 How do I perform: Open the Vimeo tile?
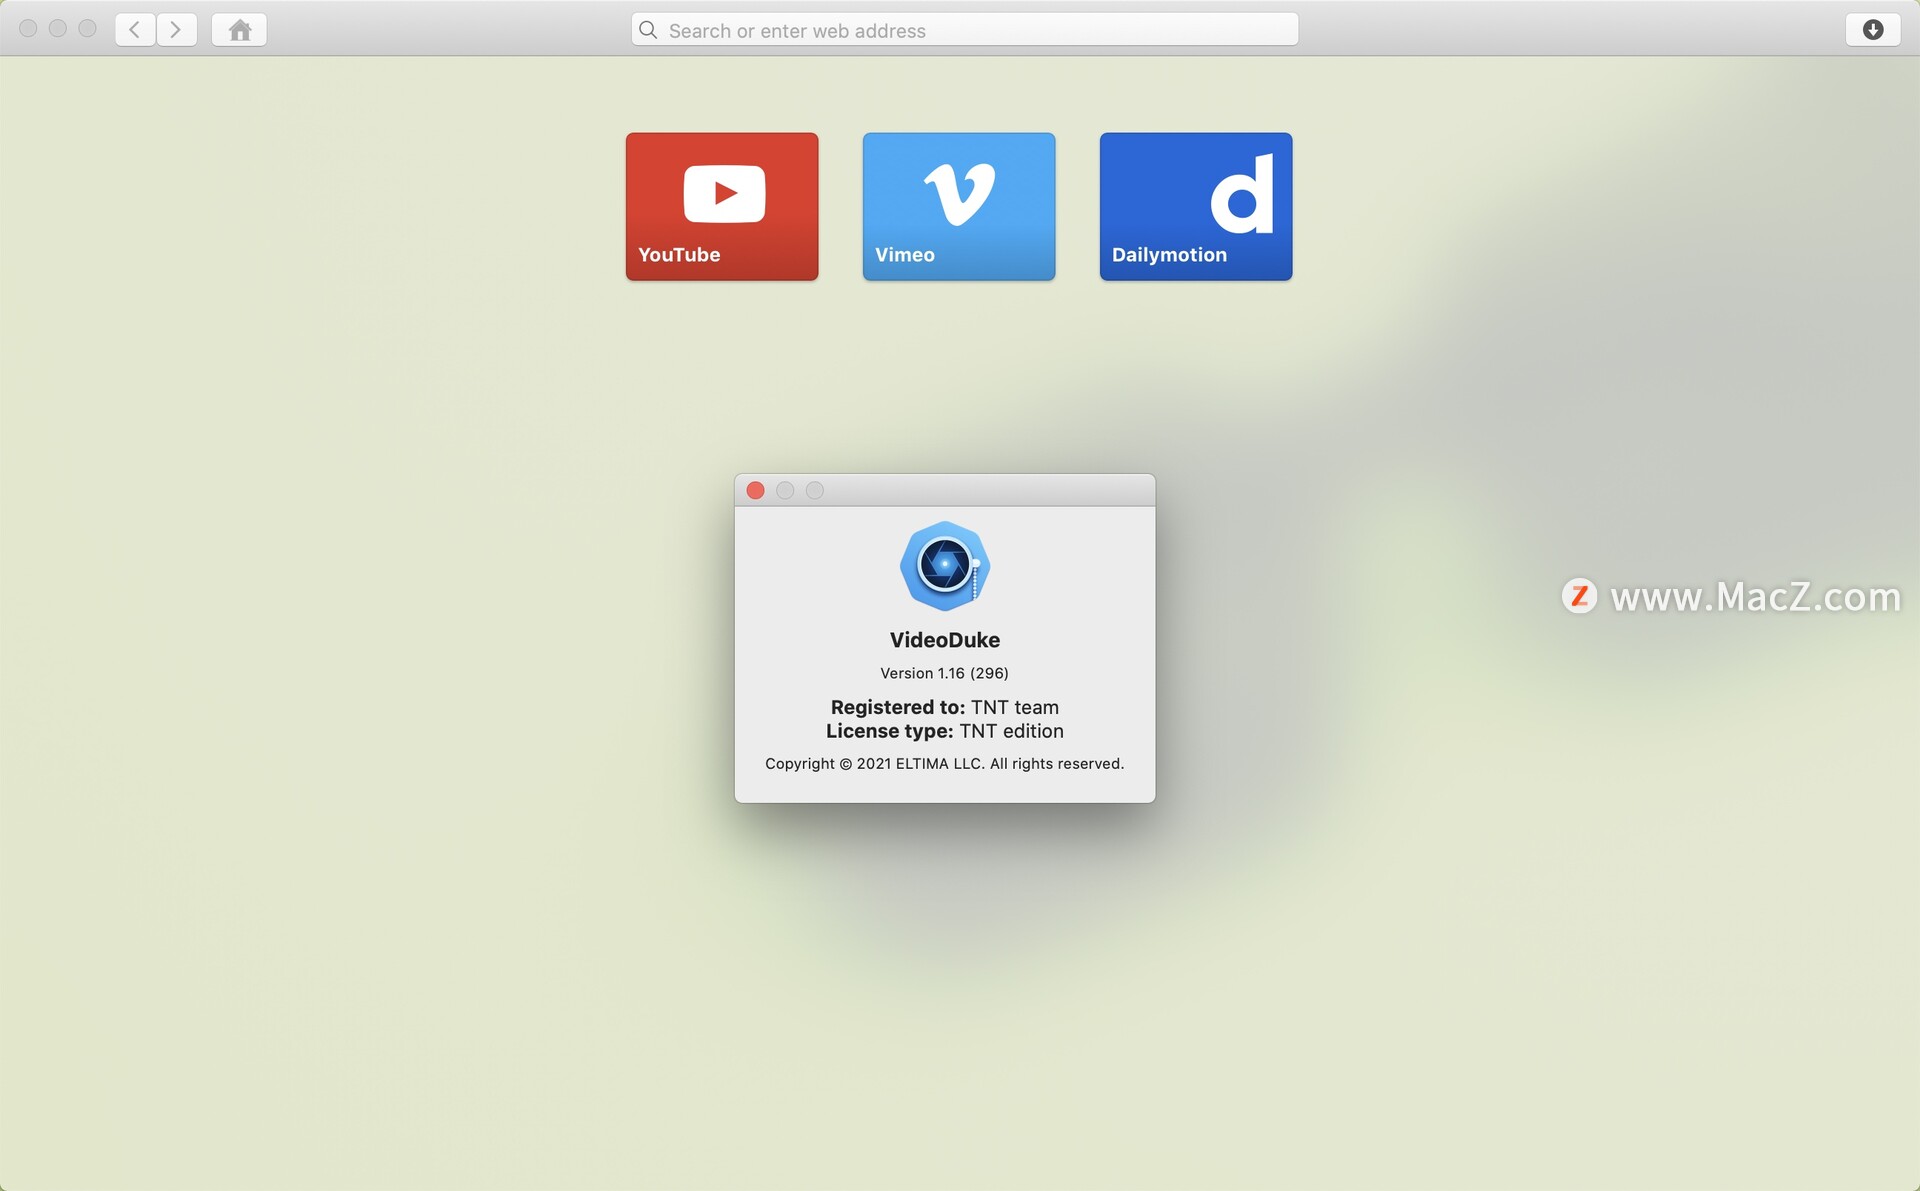[959, 206]
